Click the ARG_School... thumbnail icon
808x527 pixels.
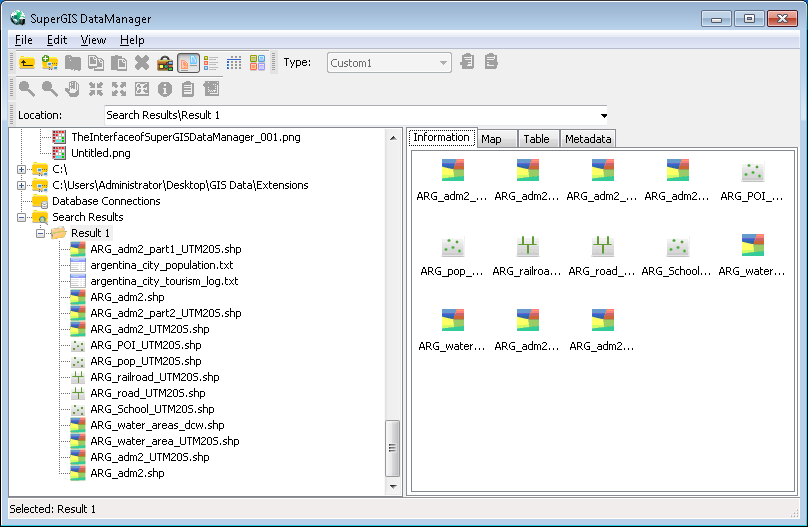tap(677, 247)
